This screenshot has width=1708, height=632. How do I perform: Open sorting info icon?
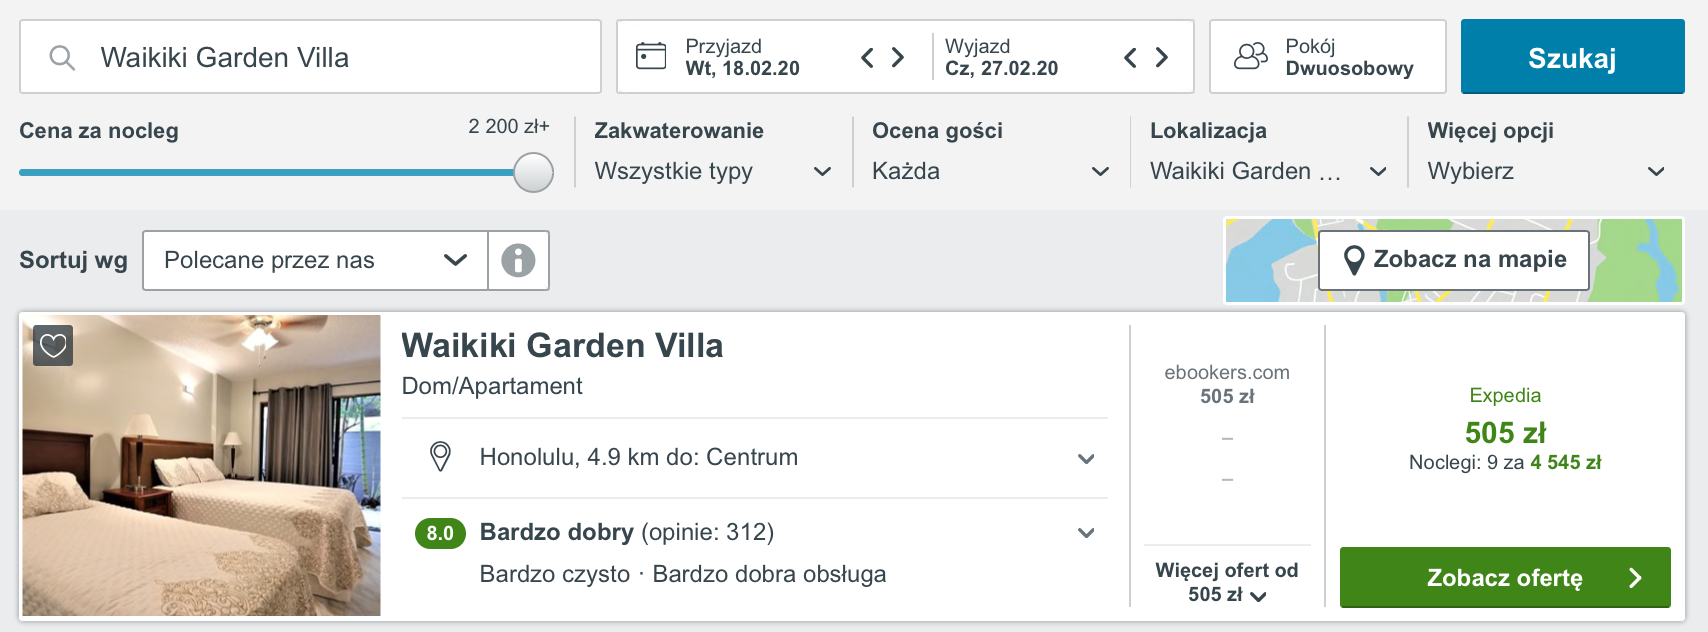[x=518, y=261]
